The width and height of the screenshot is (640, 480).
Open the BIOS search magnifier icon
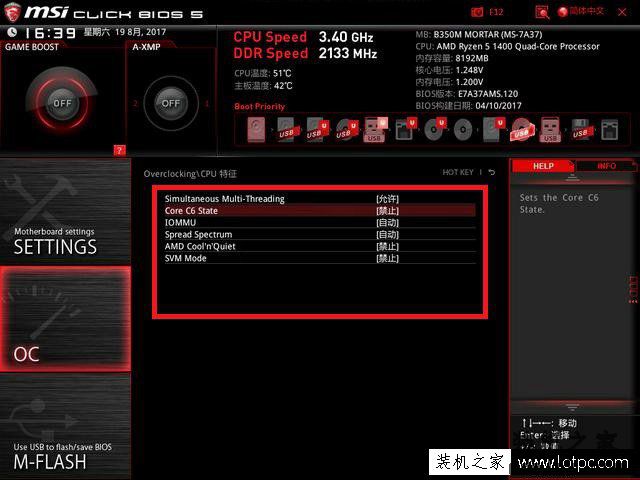542,13
